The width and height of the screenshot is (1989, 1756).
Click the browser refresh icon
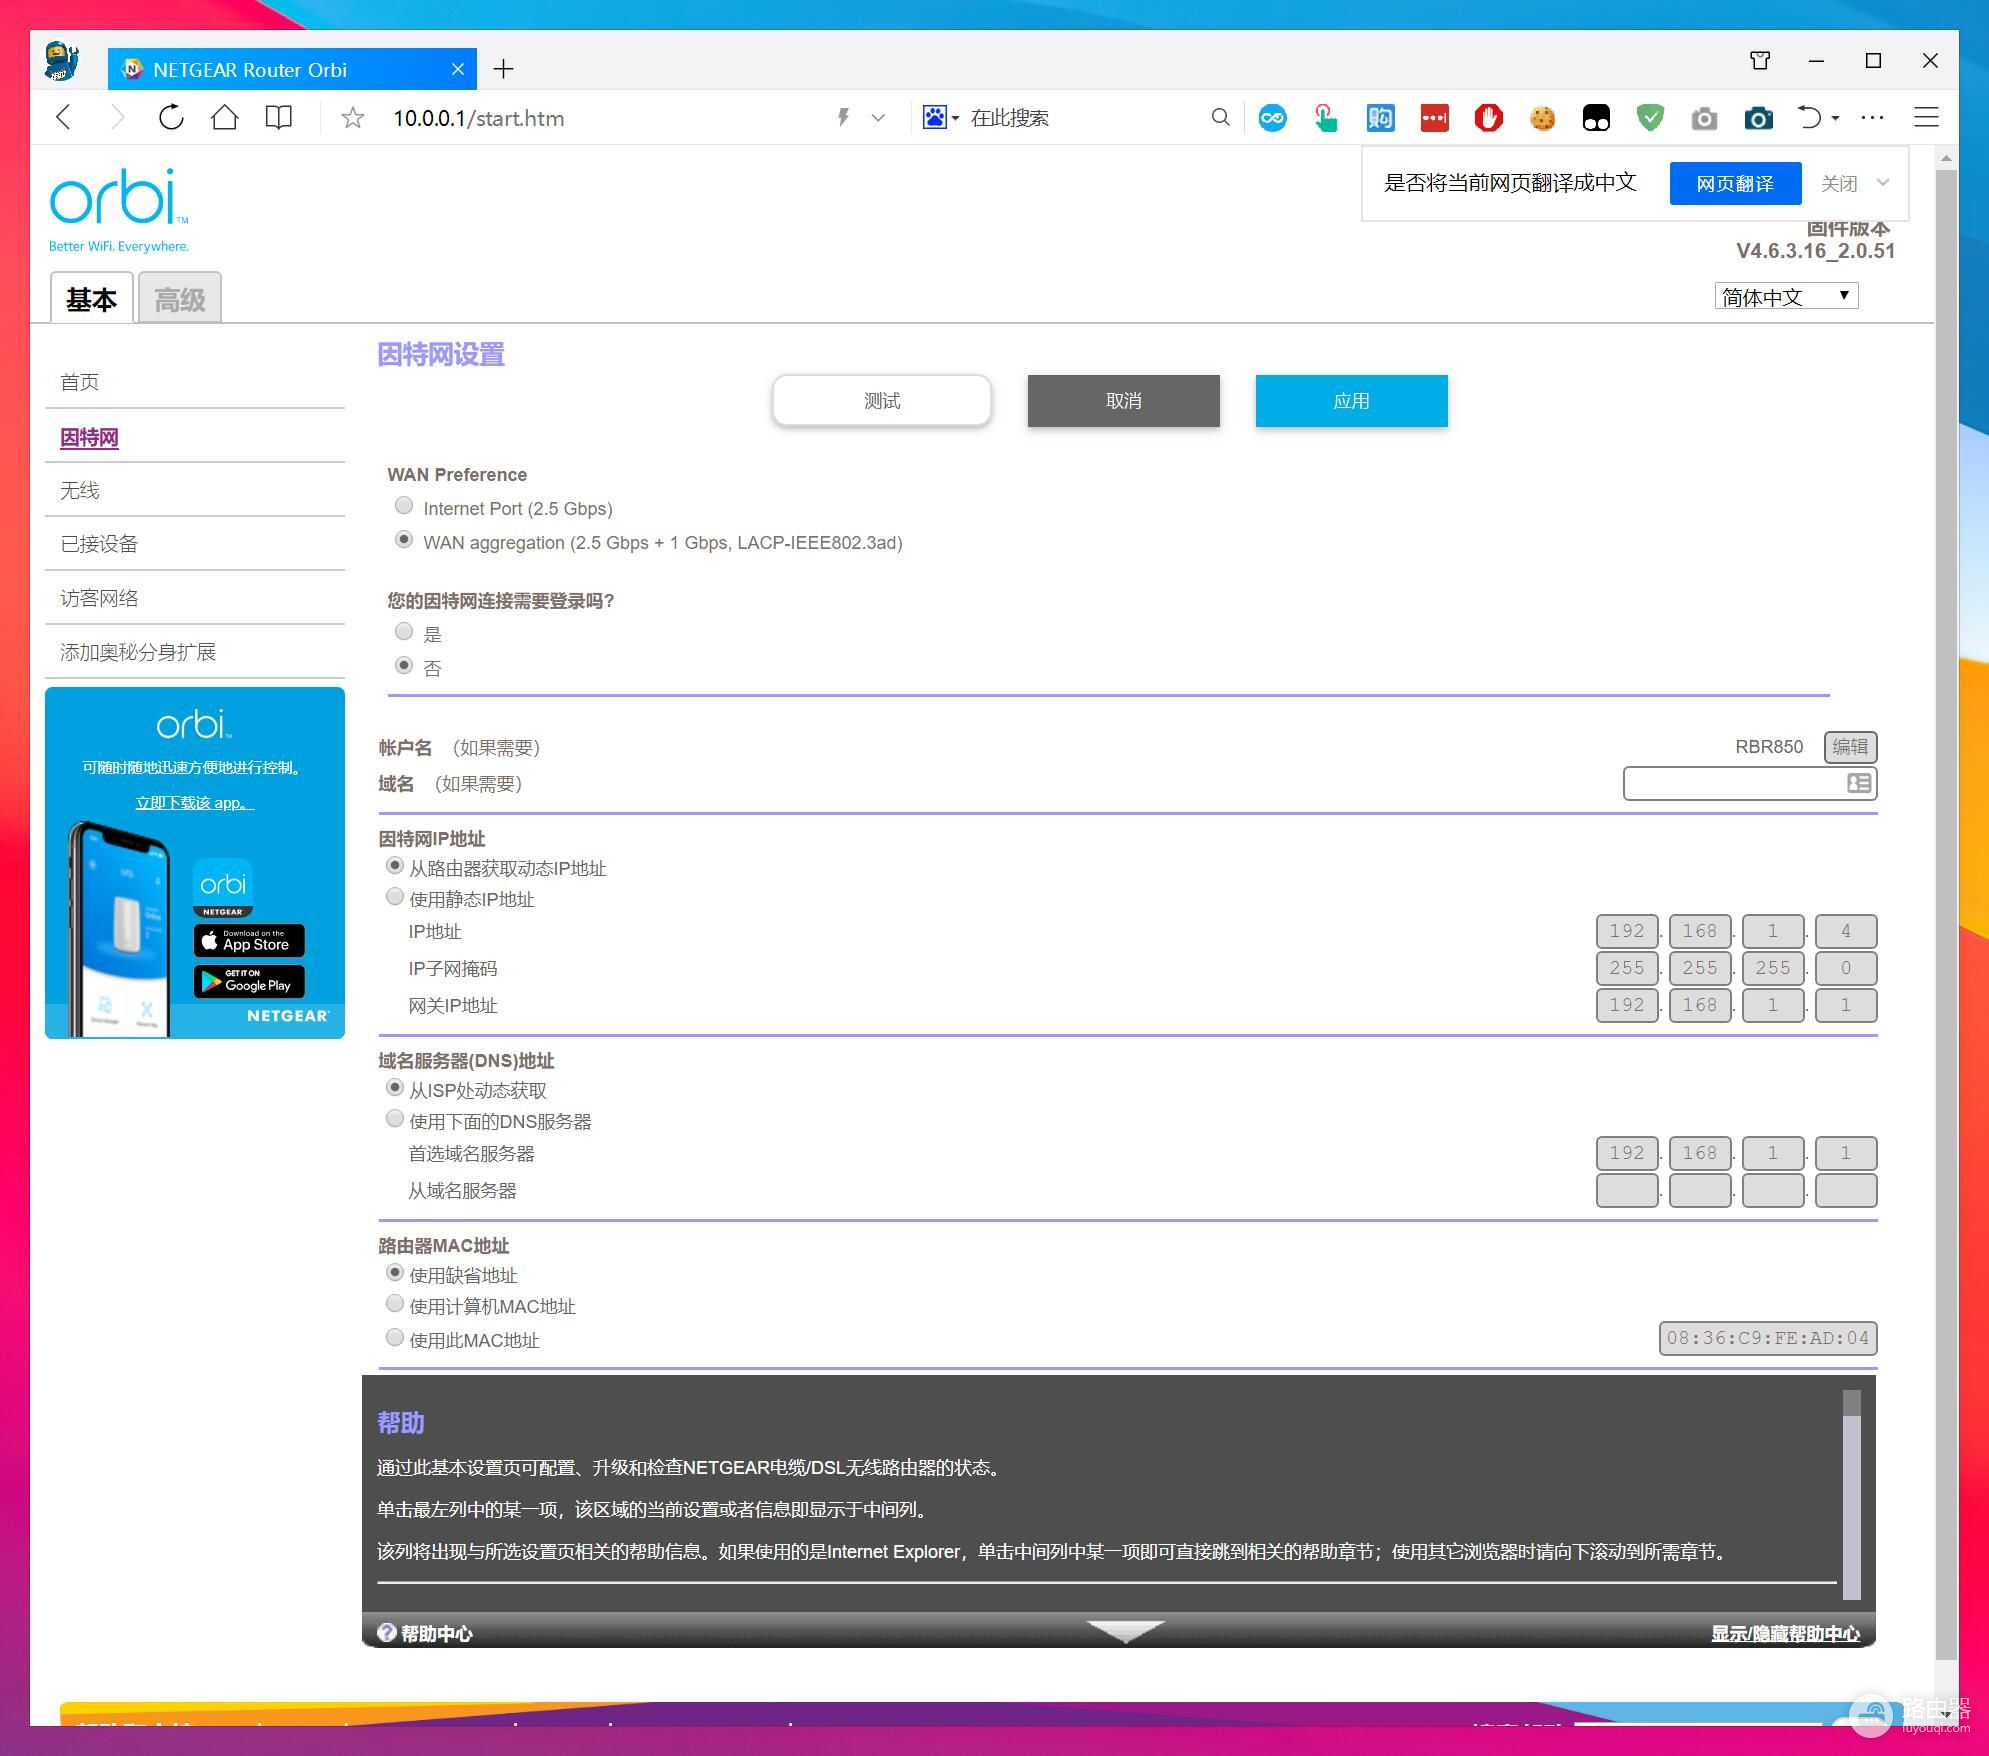pos(171,118)
